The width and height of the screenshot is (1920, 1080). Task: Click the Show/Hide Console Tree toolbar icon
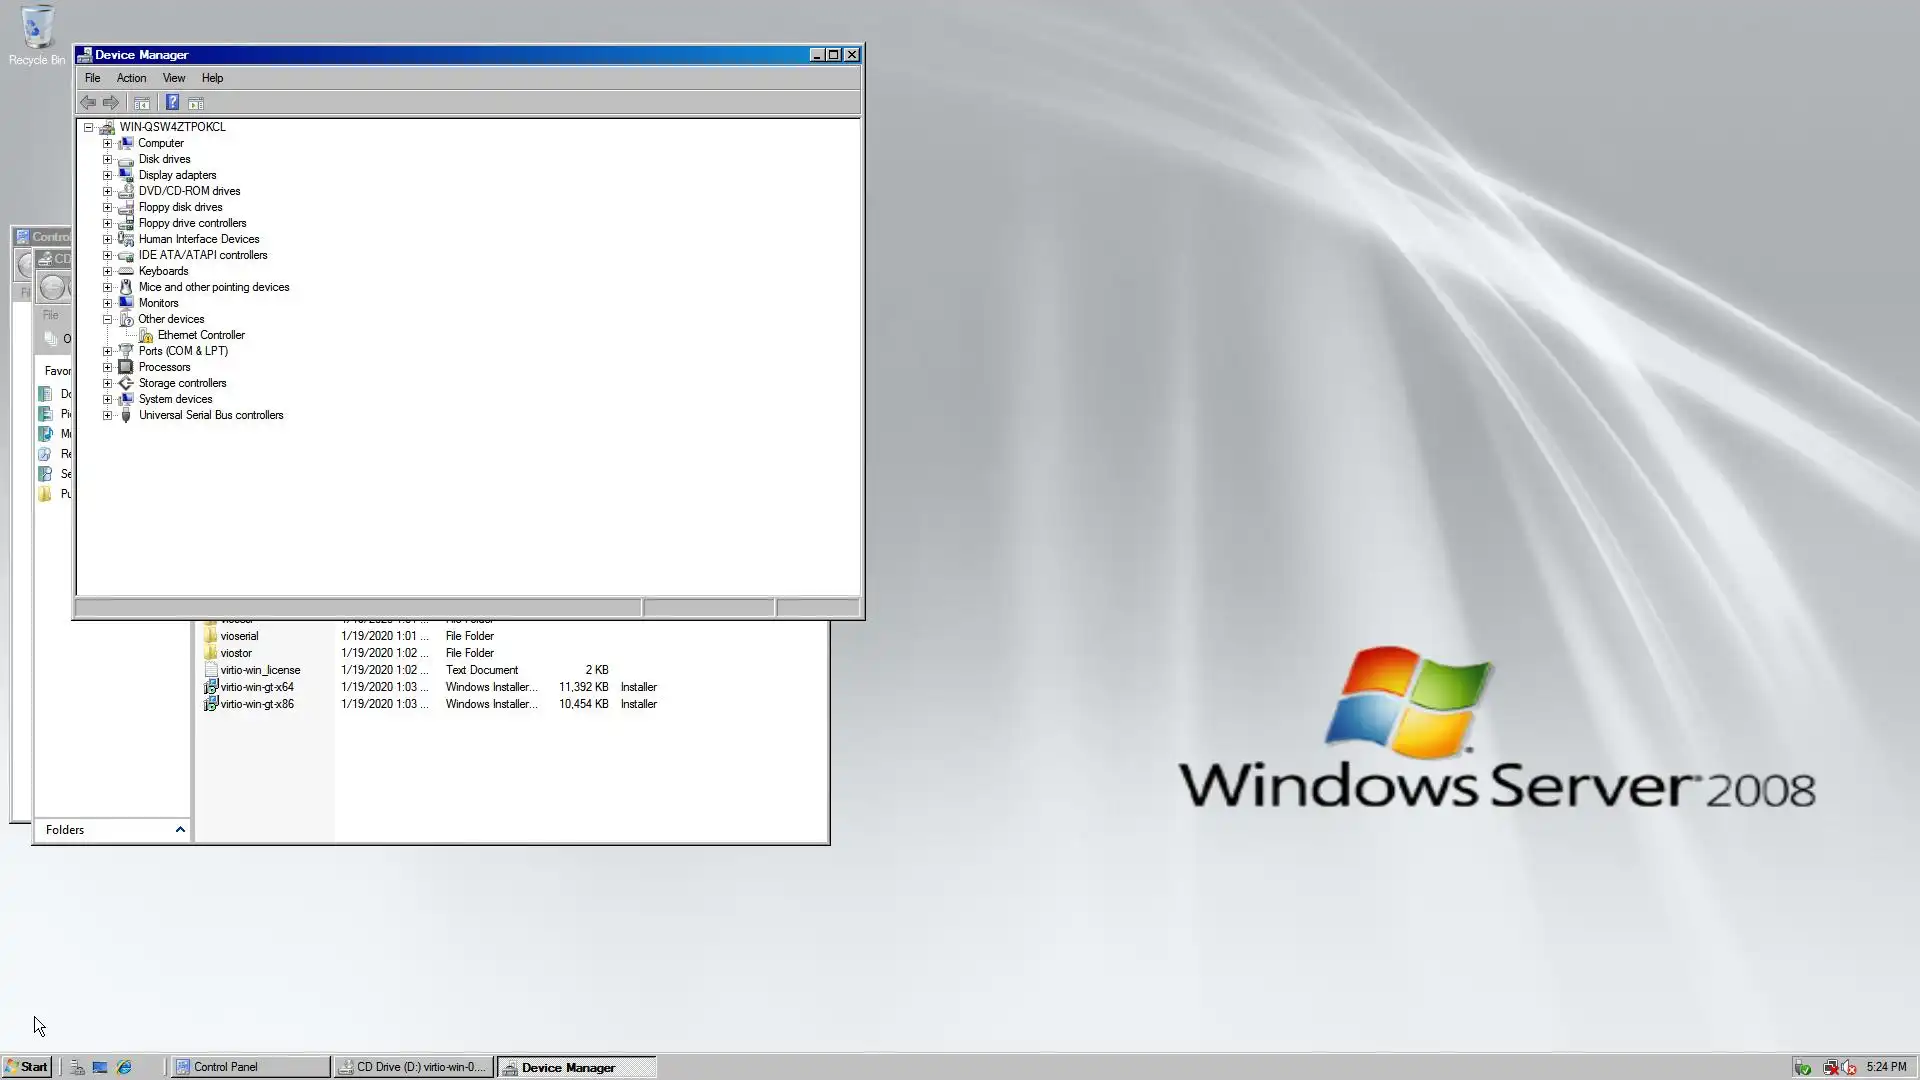(142, 102)
